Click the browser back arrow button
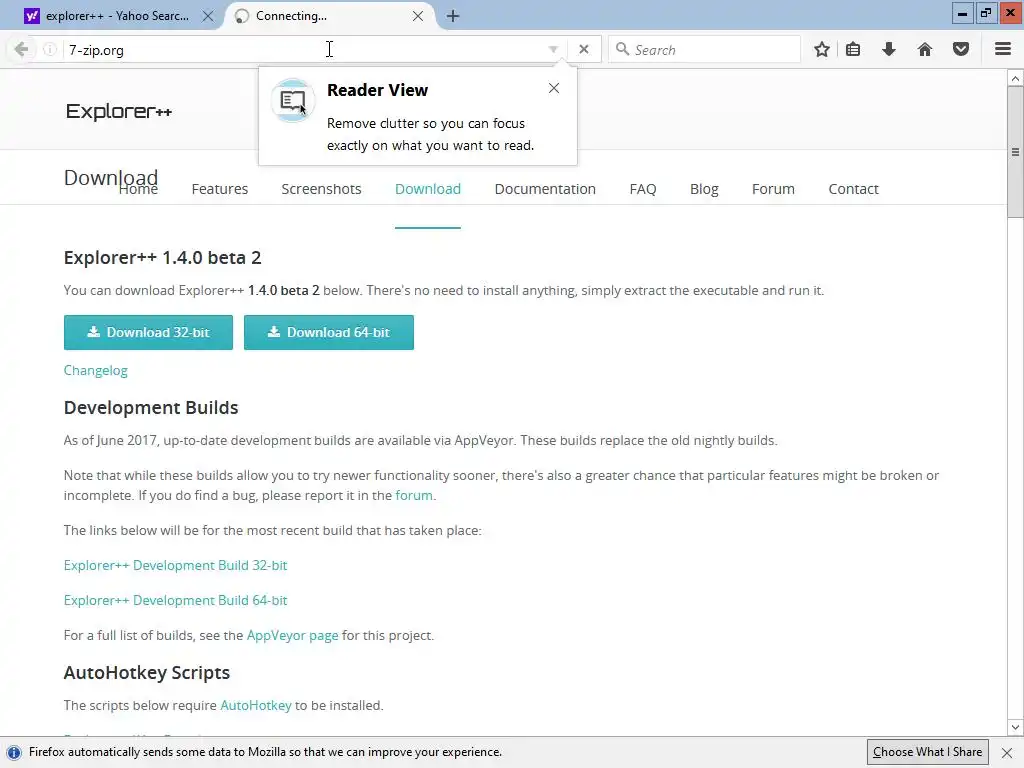 [22, 50]
